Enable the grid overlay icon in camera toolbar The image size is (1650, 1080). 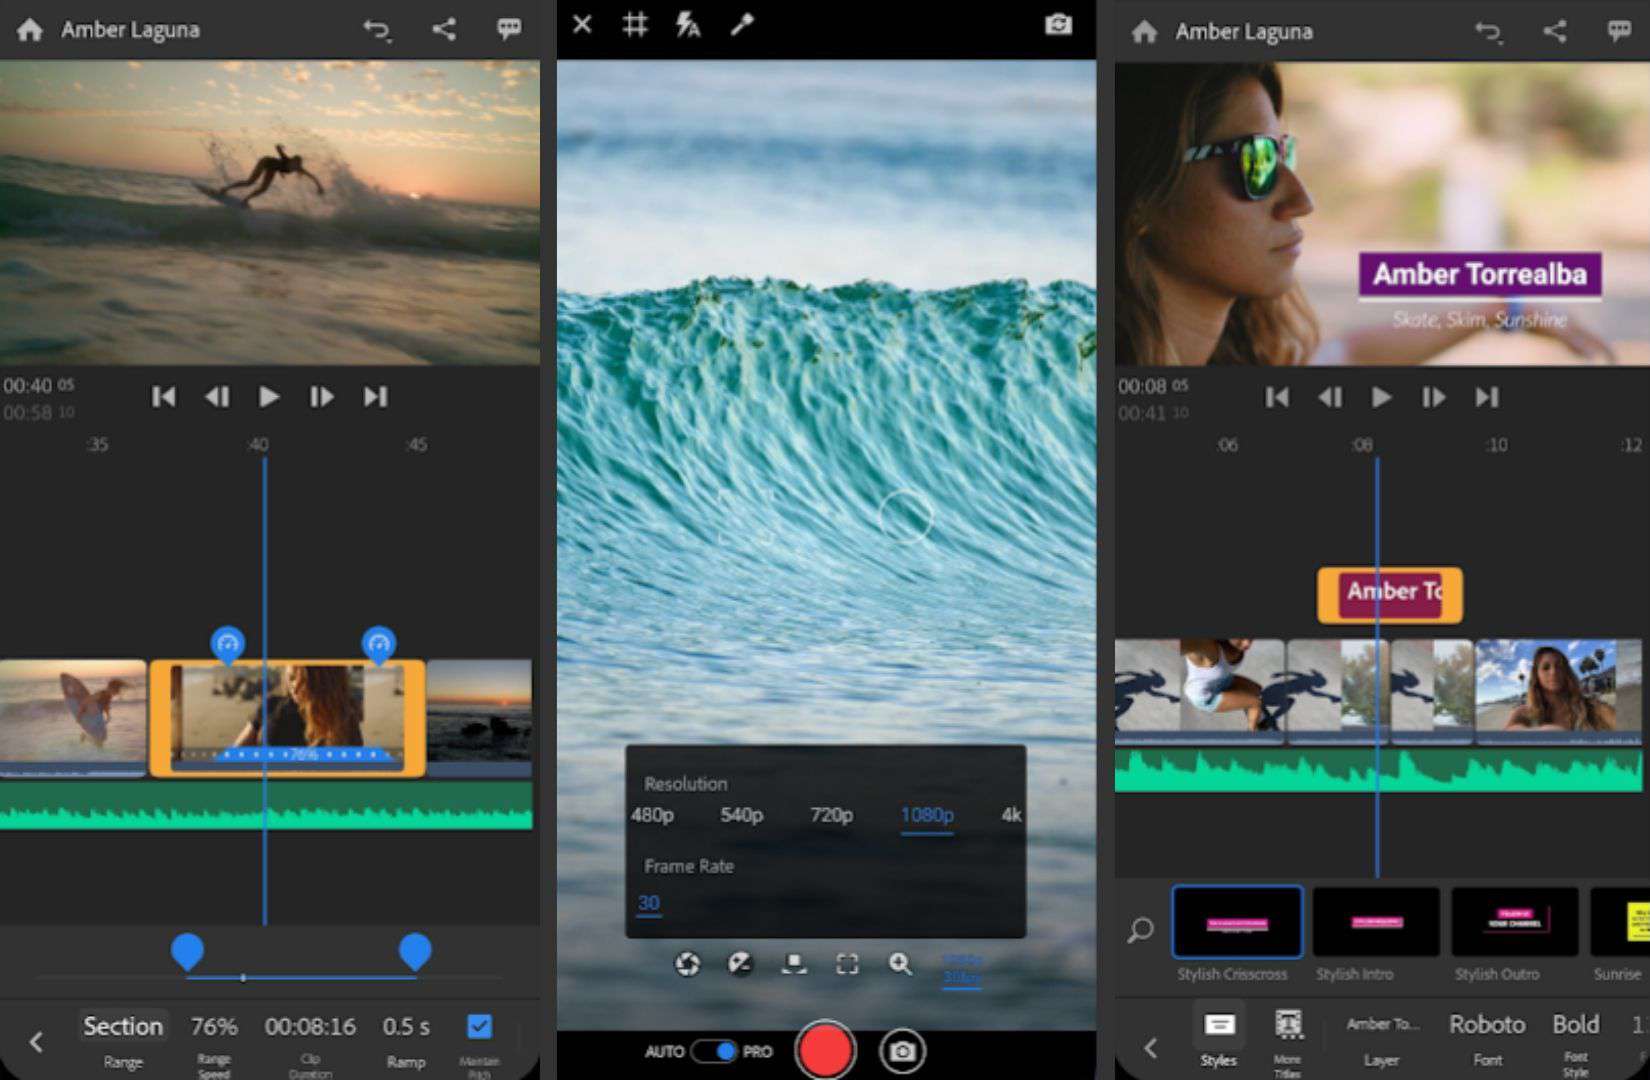coord(637,24)
